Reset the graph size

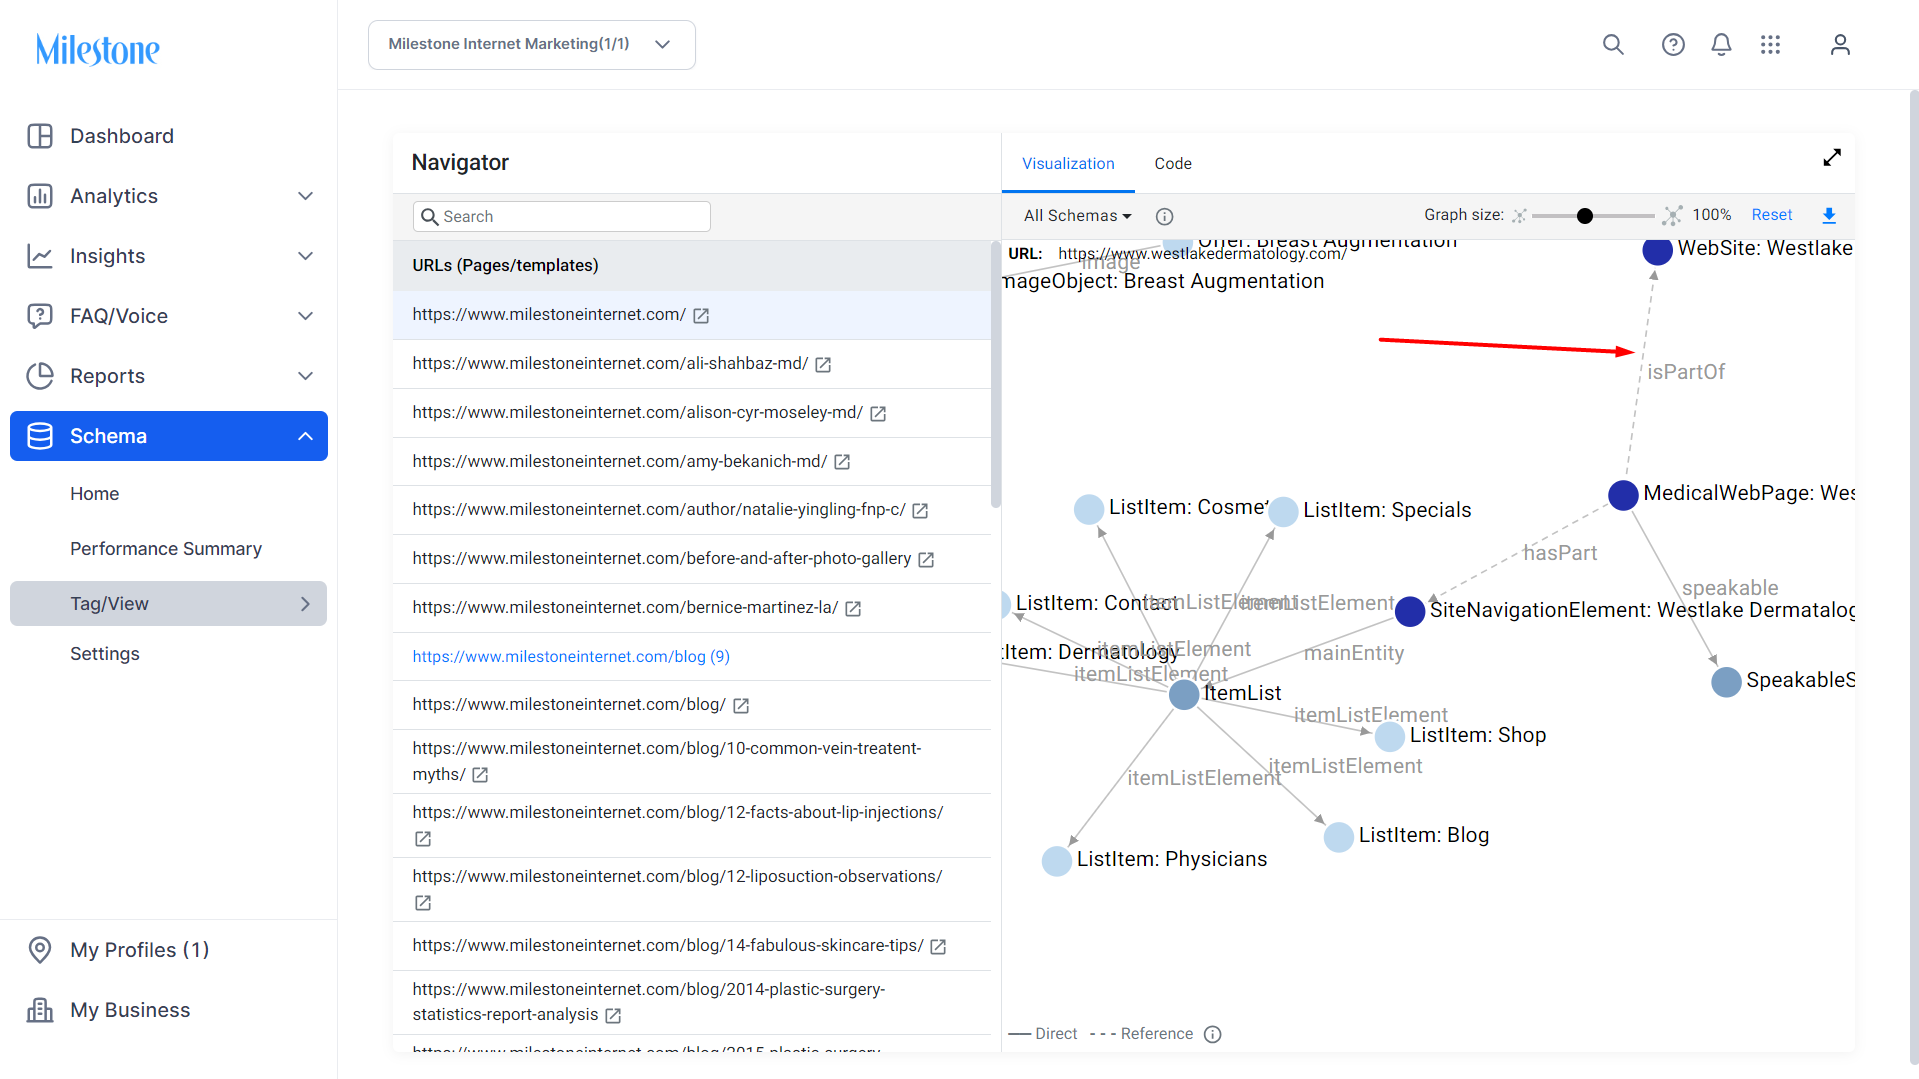tap(1772, 215)
